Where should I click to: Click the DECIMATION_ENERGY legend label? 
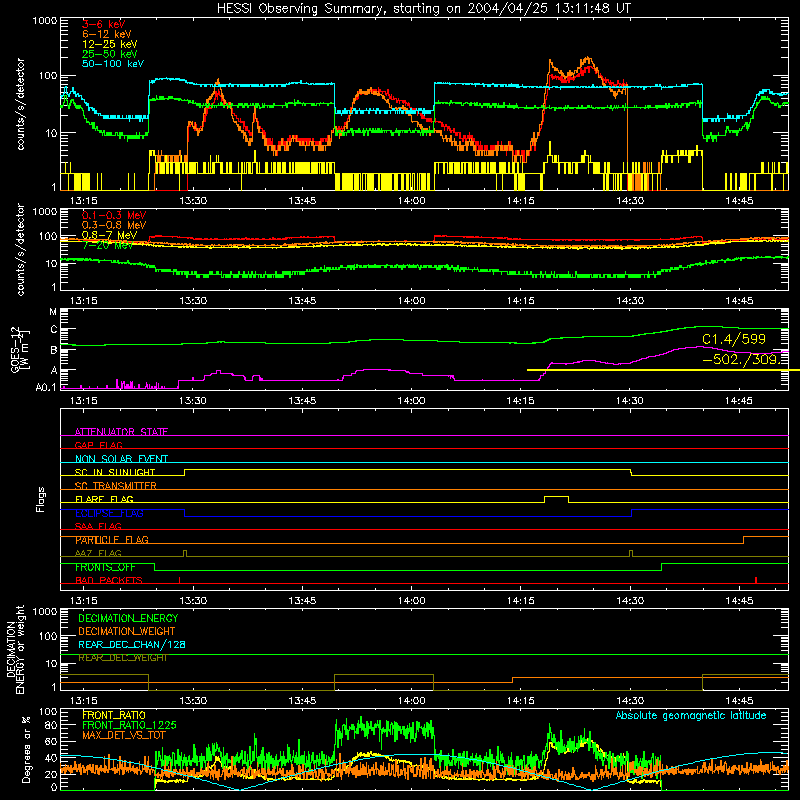click(128, 618)
